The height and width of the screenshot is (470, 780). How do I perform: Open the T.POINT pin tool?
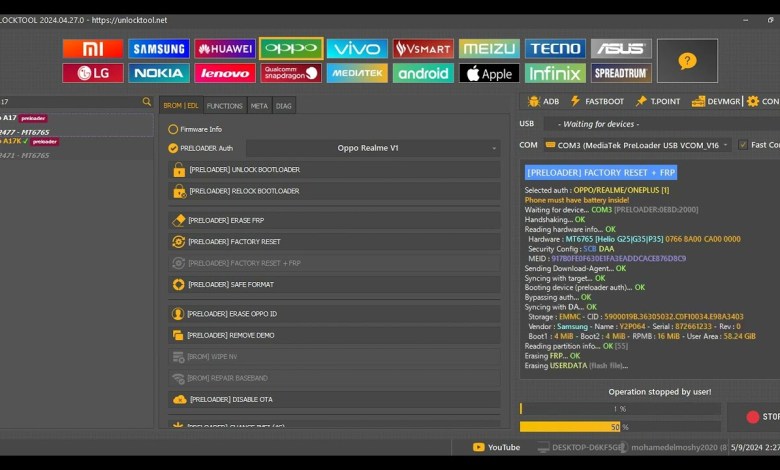(x=658, y=101)
